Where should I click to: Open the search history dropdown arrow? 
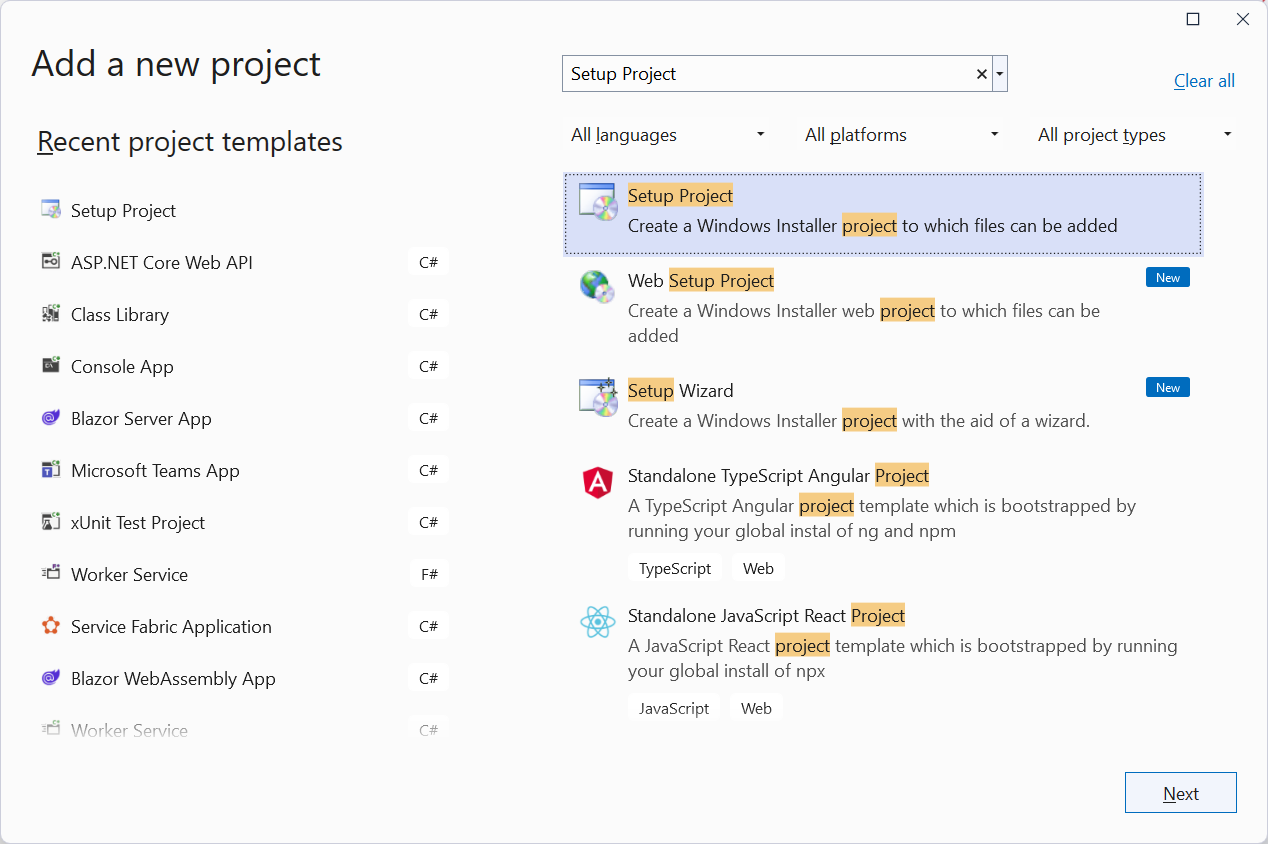point(999,73)
